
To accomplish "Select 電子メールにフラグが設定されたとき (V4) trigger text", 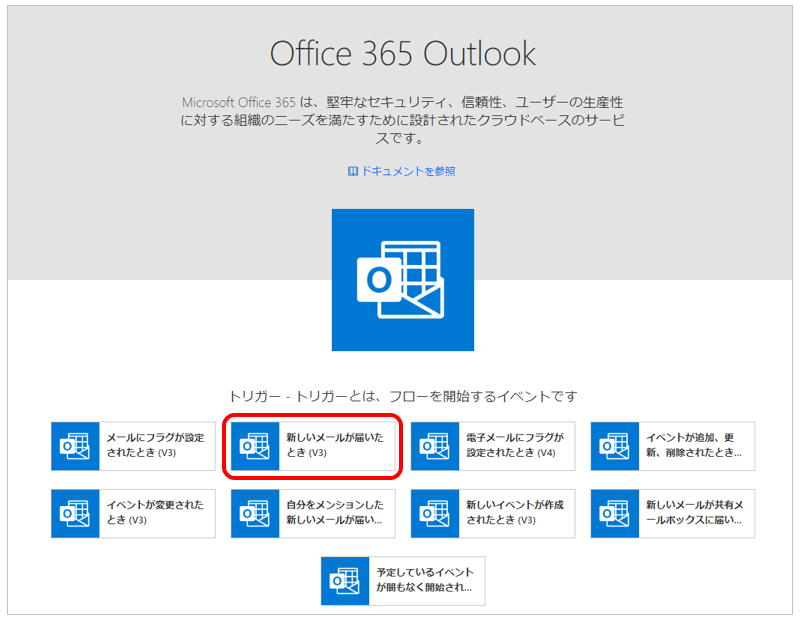I will (x=515, y=445).
